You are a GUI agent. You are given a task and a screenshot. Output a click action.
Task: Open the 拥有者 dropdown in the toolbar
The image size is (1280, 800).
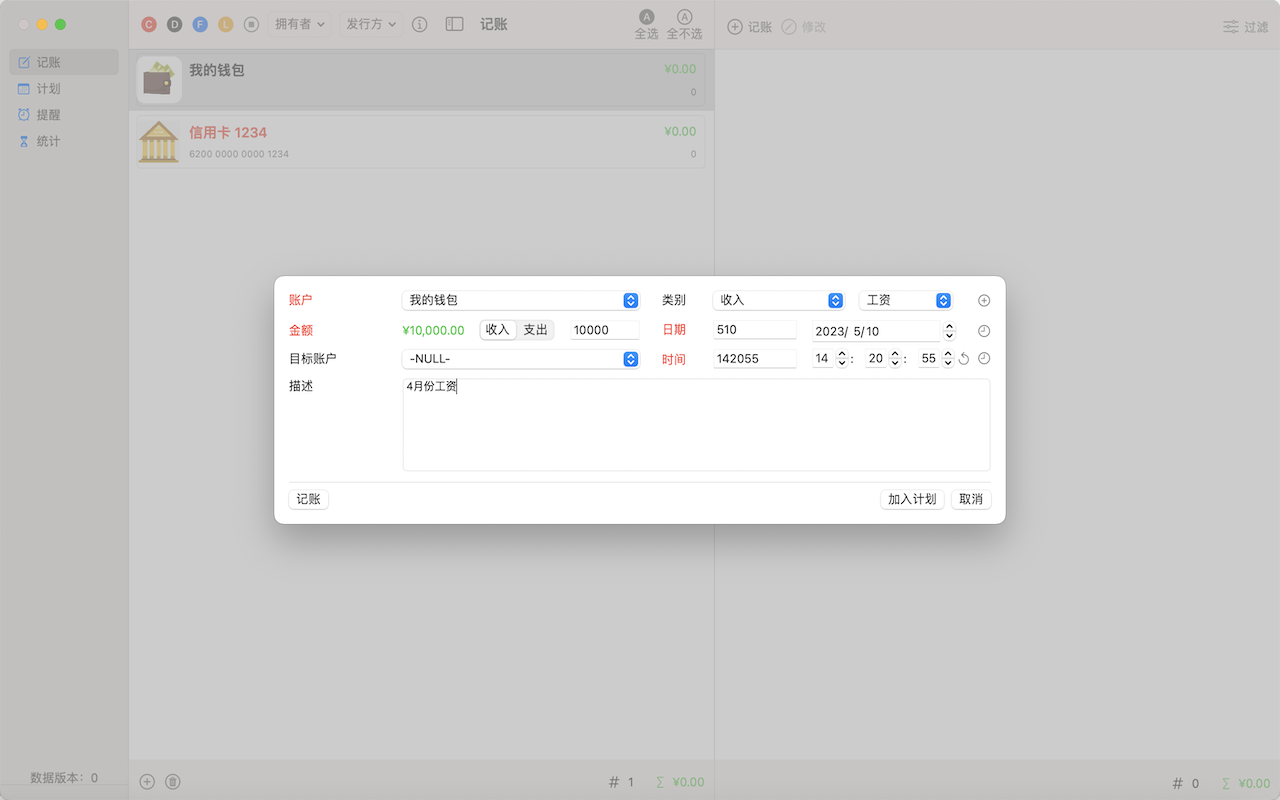(300, 24)
